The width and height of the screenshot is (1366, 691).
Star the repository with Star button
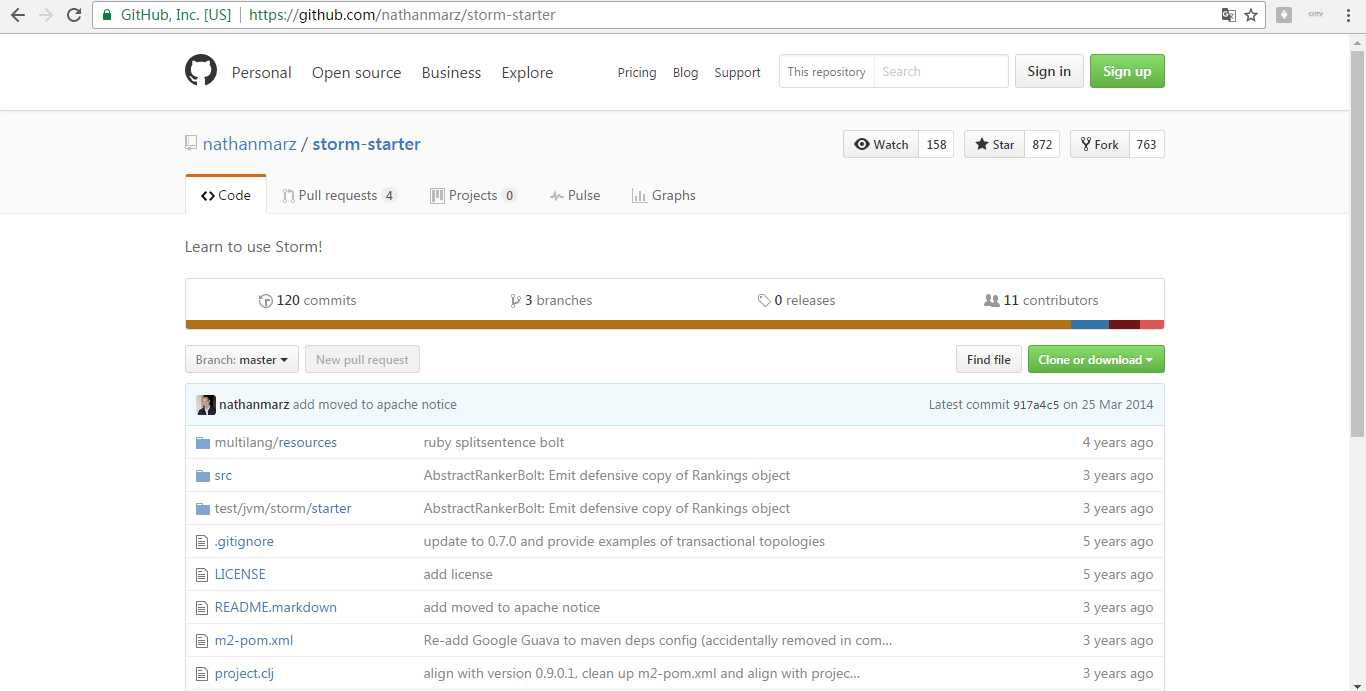994,144
